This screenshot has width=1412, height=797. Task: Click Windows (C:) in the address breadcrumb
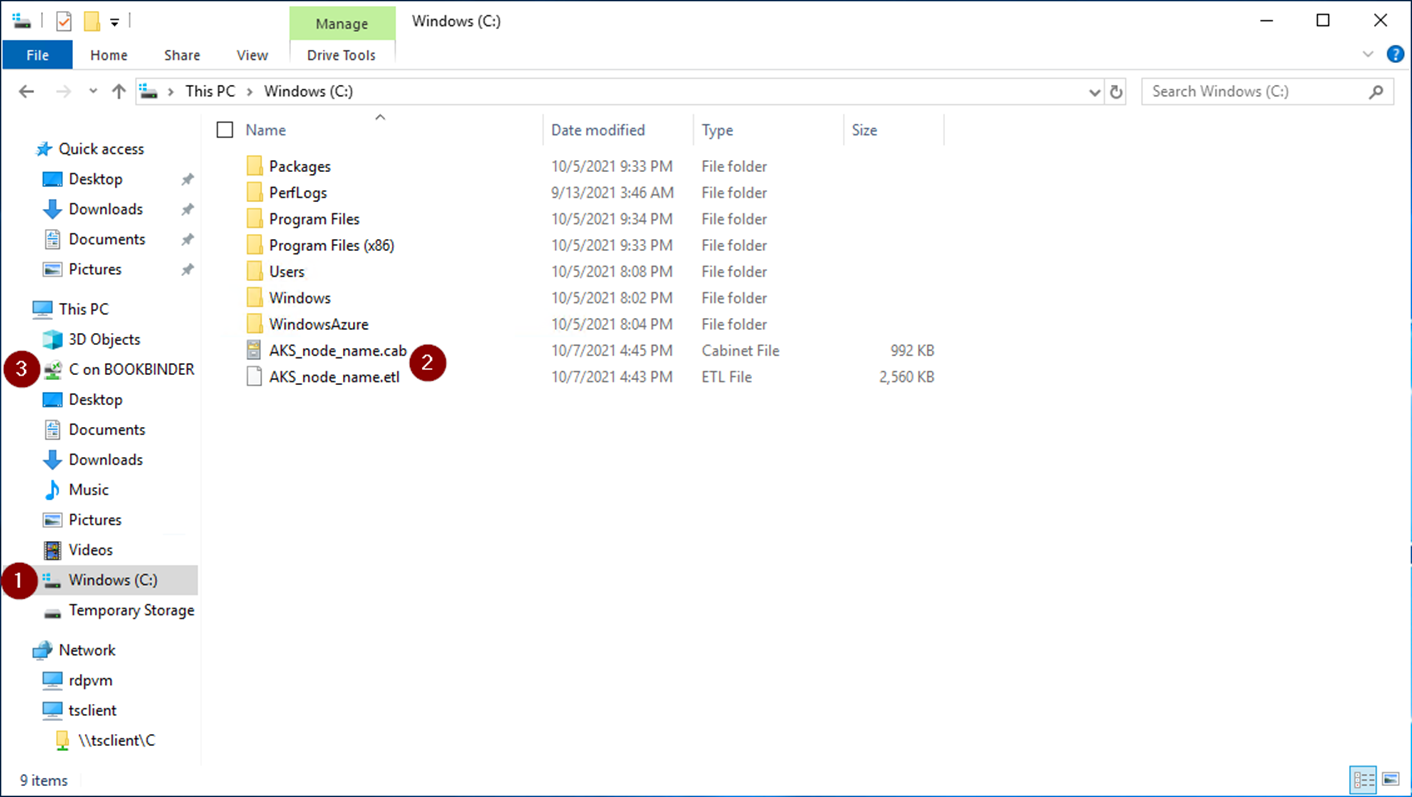pos(308,91)
